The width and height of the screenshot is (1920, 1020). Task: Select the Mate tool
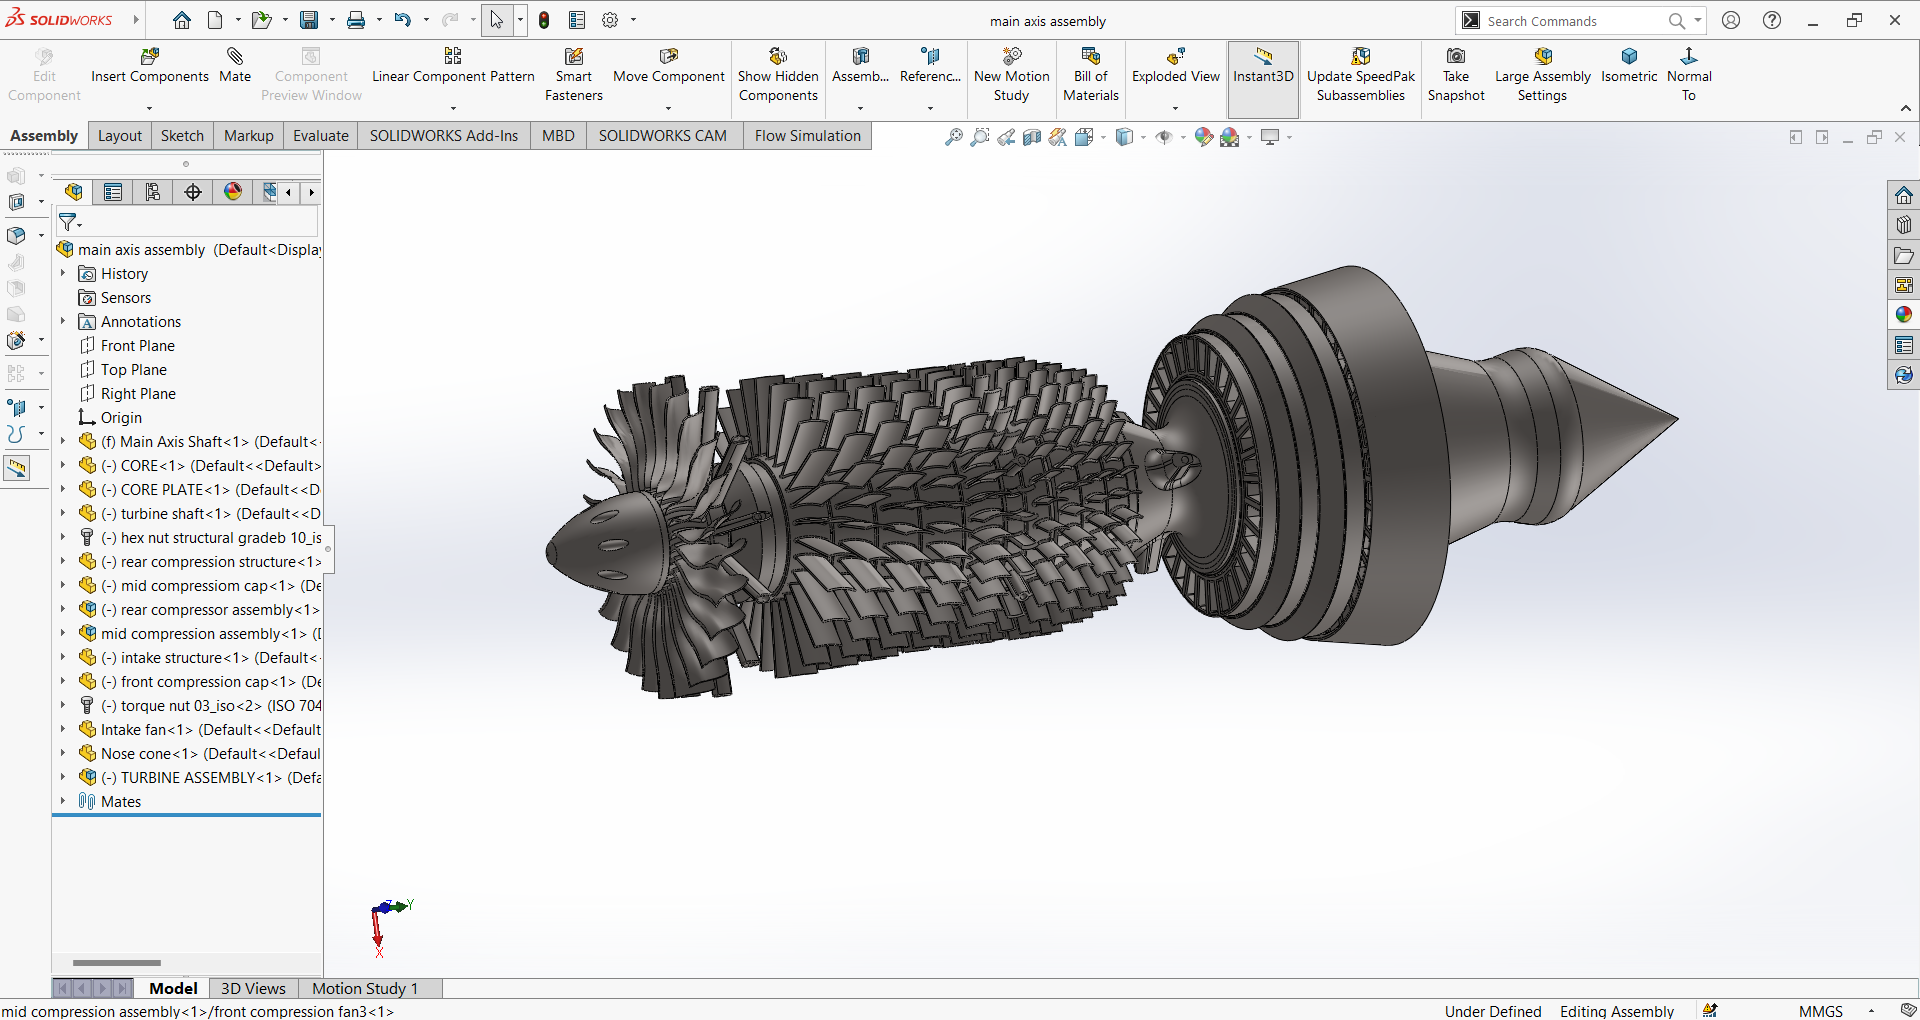235,66
